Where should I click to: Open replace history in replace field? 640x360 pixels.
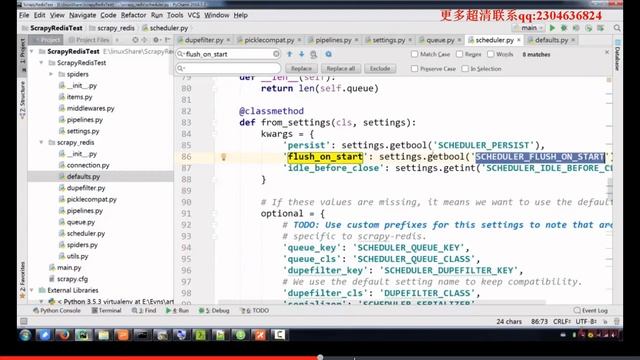(180, 68)
